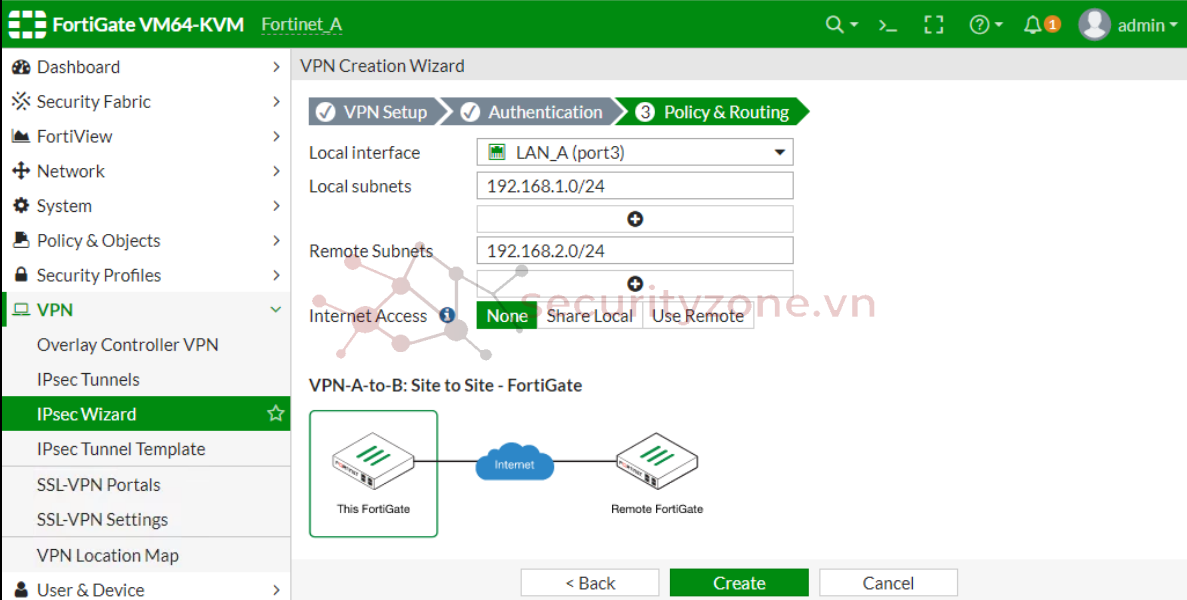Expand the Dashboard menu chevron
The width and height of the screenshot is (1187, 600).
pos(276,67)
